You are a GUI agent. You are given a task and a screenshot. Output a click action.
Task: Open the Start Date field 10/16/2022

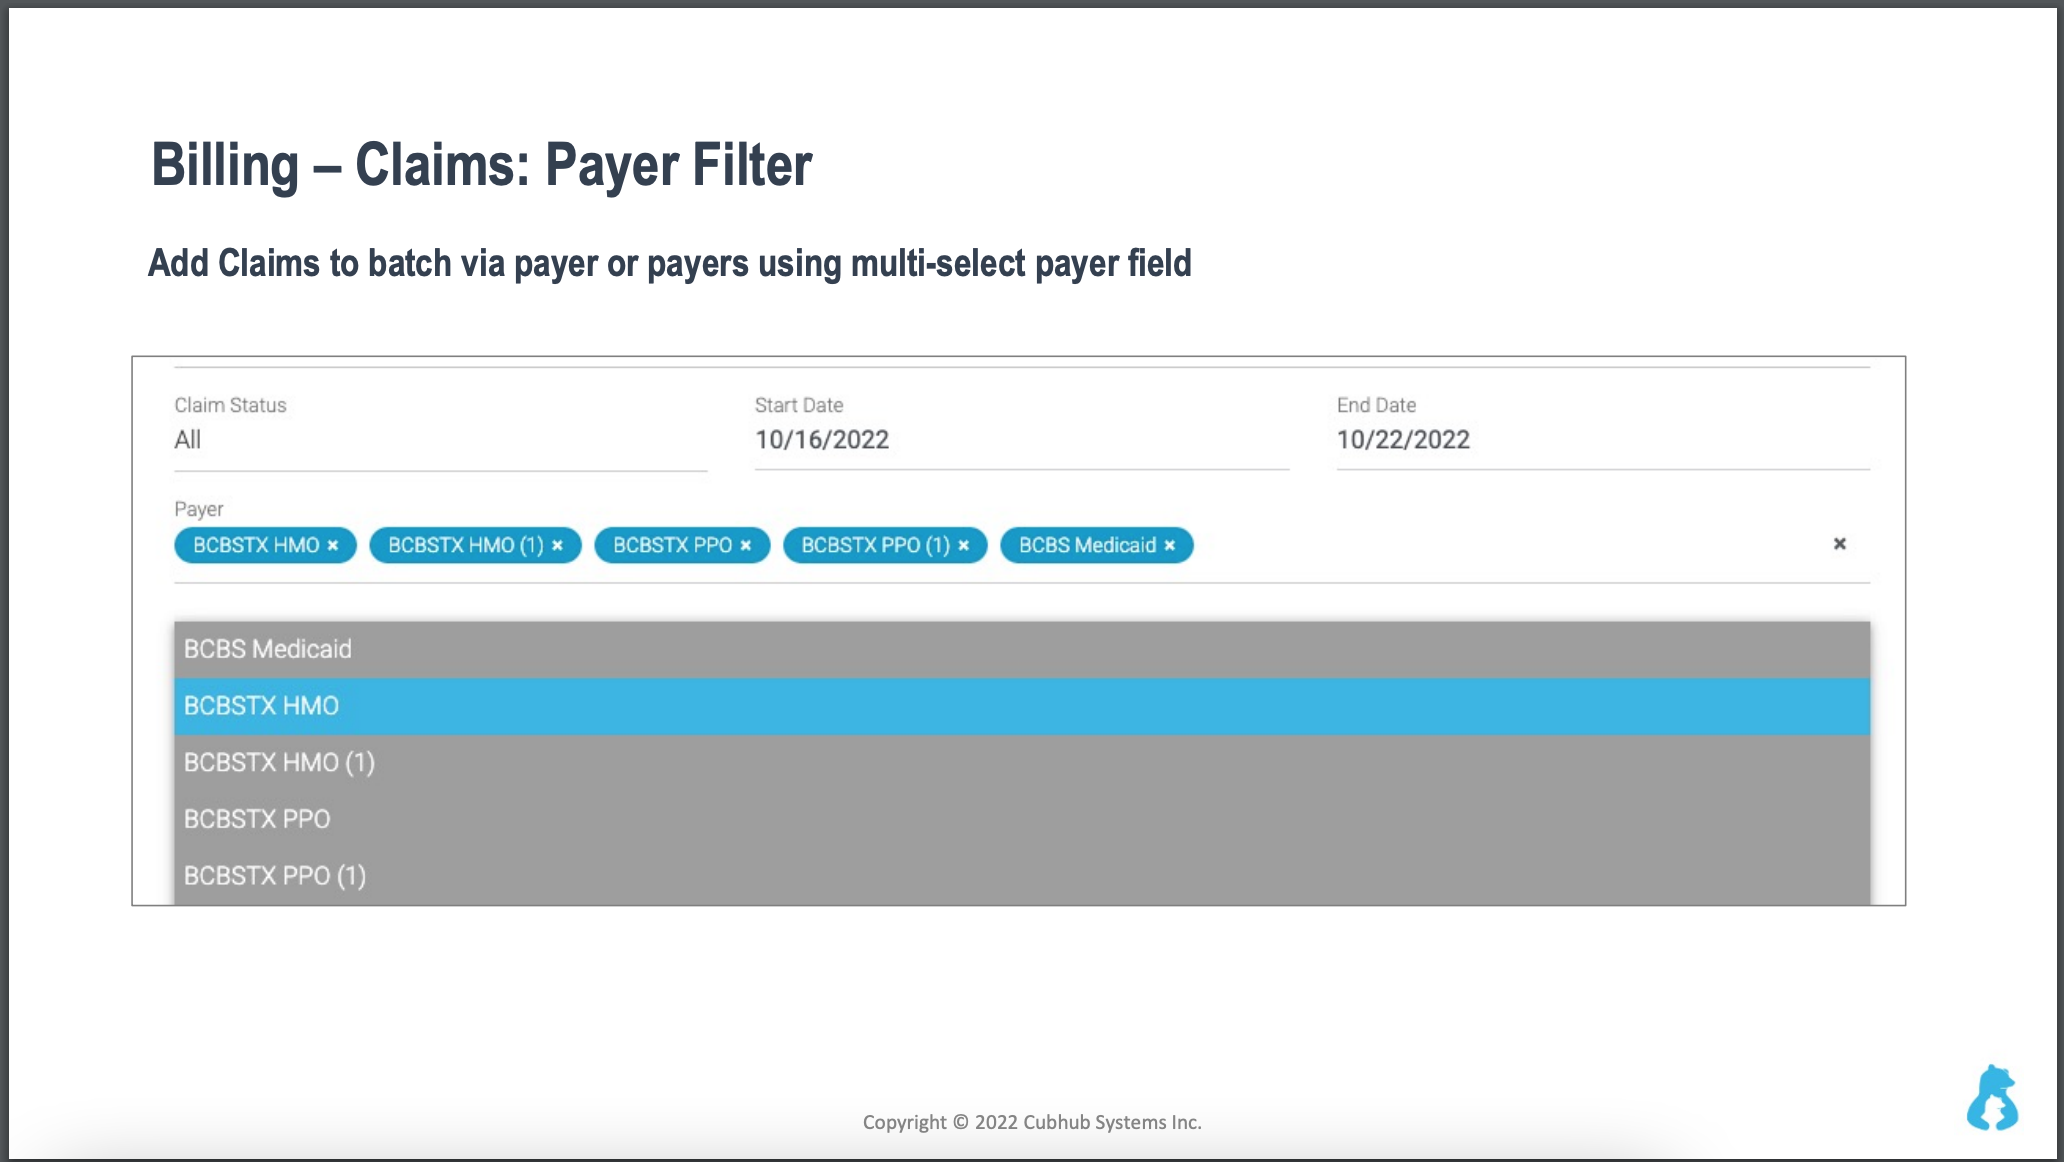point(1022,440)
